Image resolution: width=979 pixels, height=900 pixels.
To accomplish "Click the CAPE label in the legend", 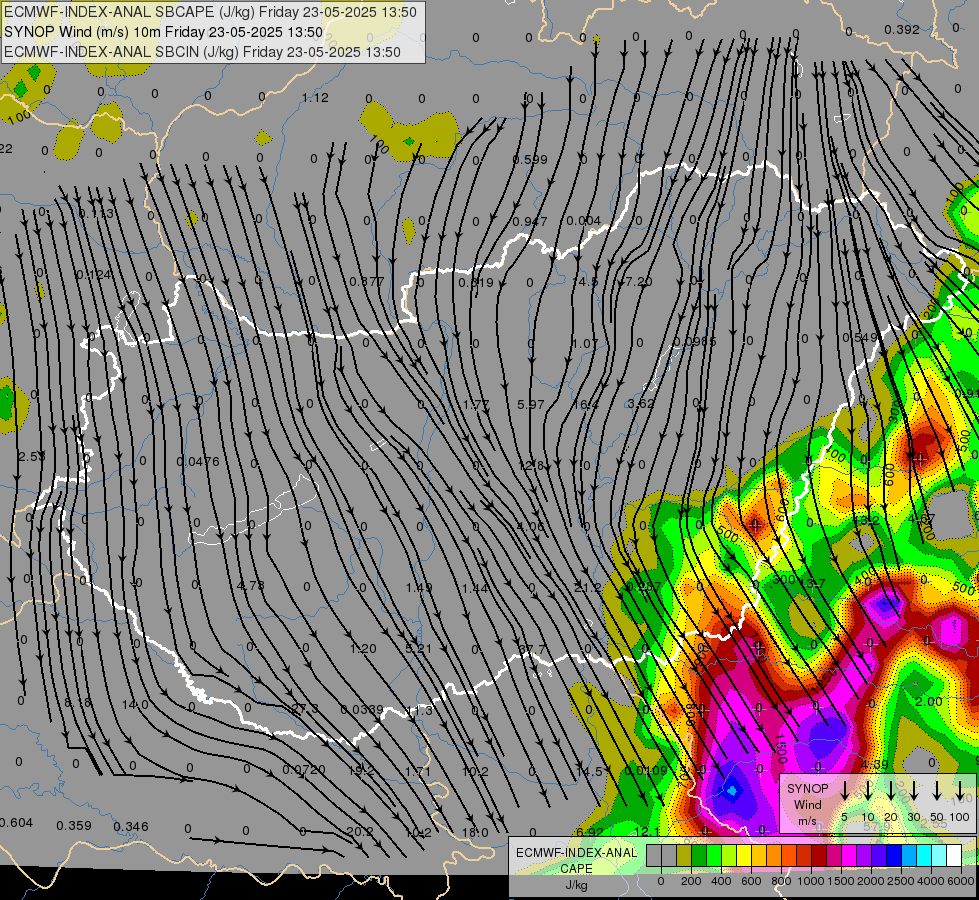I will pos(576,869).
